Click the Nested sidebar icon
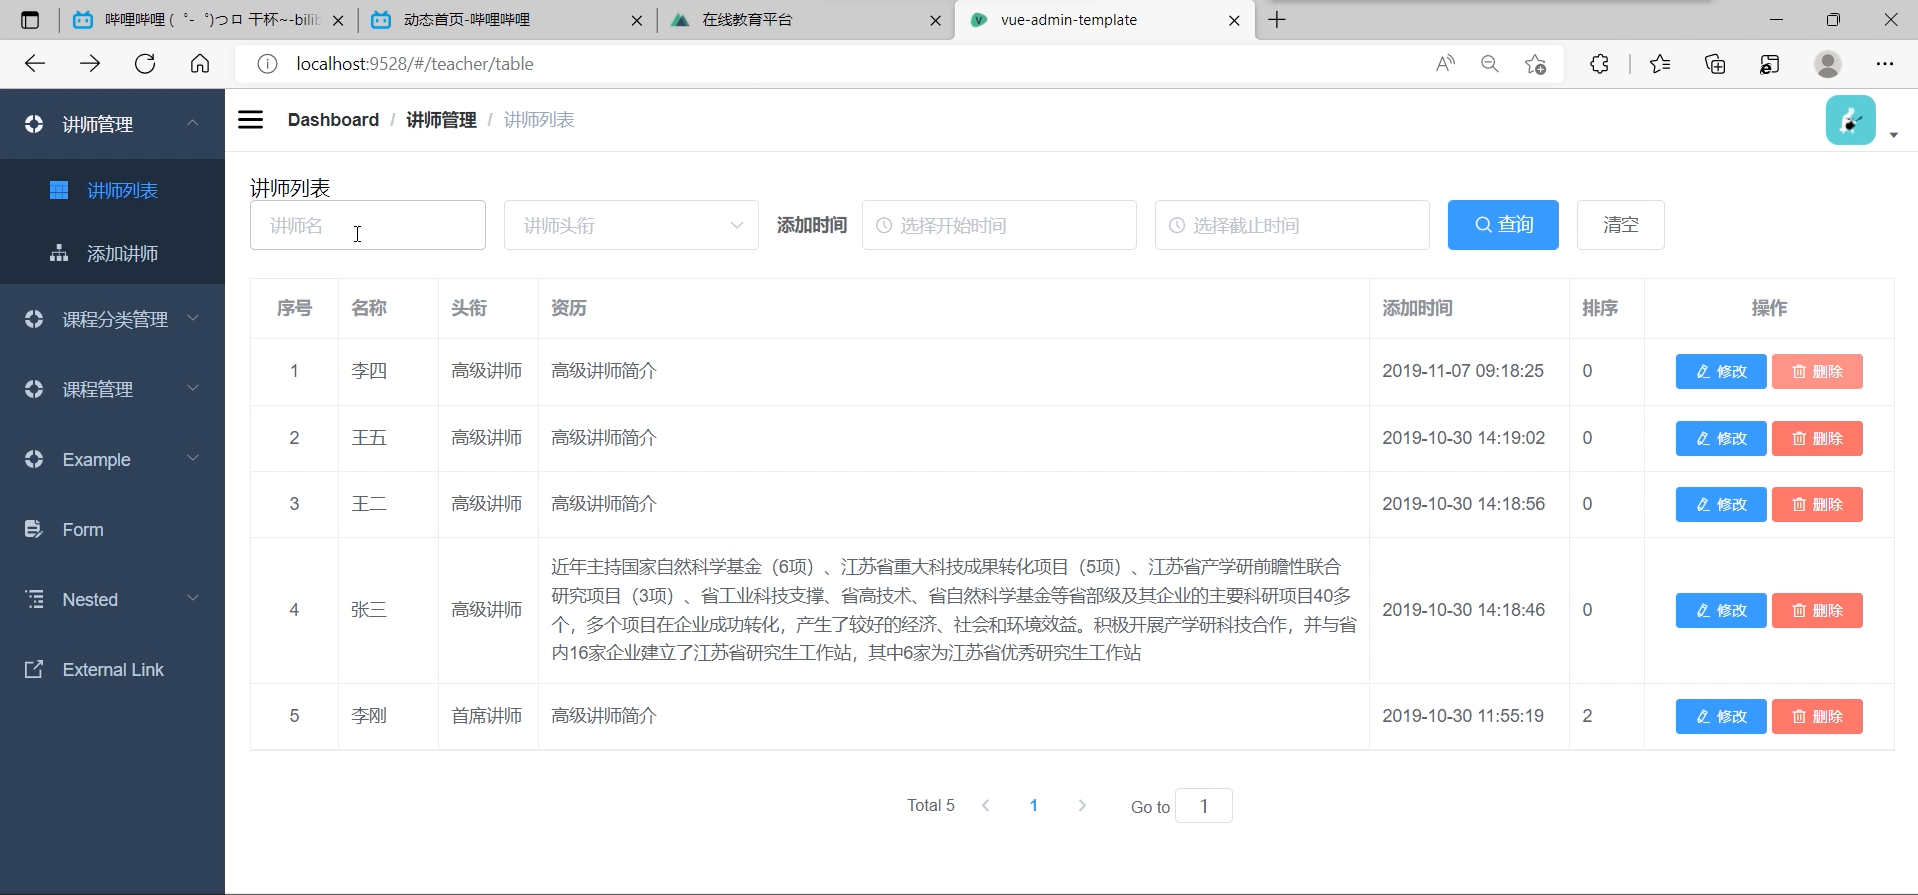 tap(34, 599)
